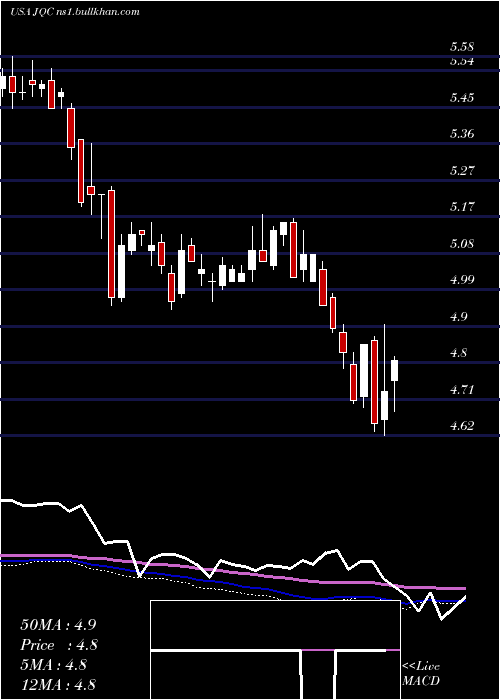
Task: Click the 5.08 price axis label
Action: point(462,244)
